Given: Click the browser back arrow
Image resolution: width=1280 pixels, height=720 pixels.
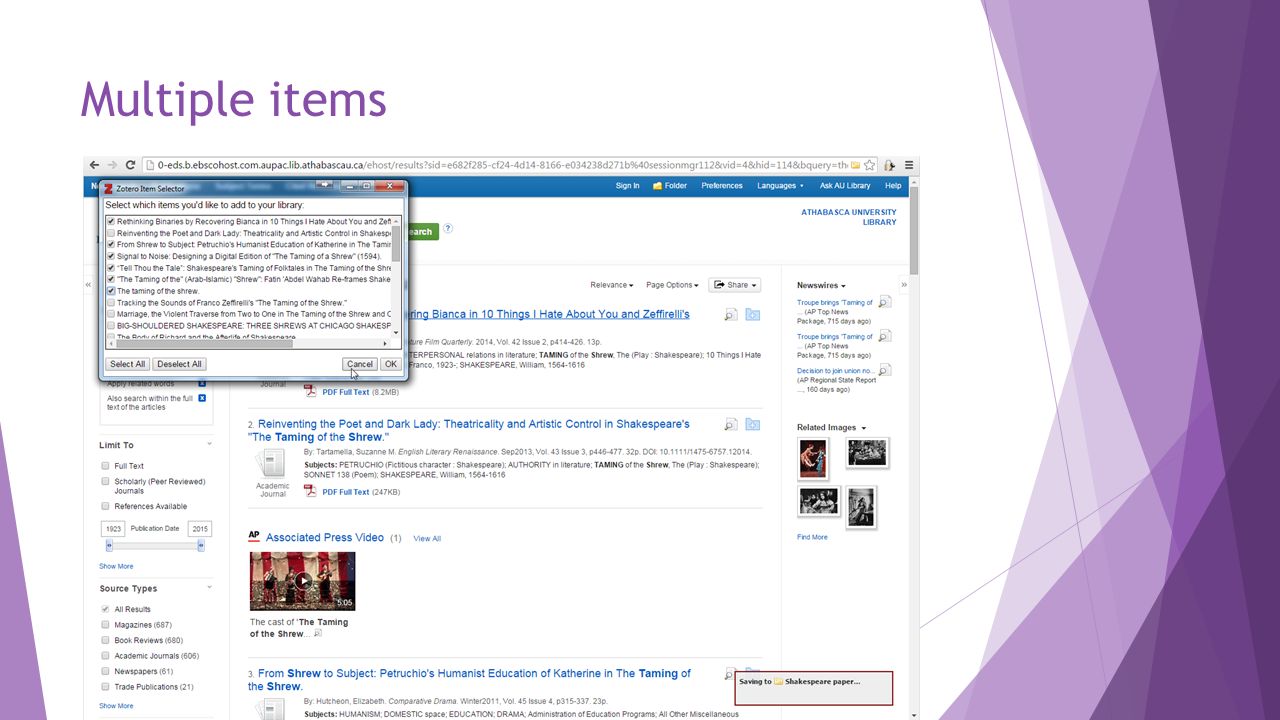Looking at the screenshot, I should (94, 165).
